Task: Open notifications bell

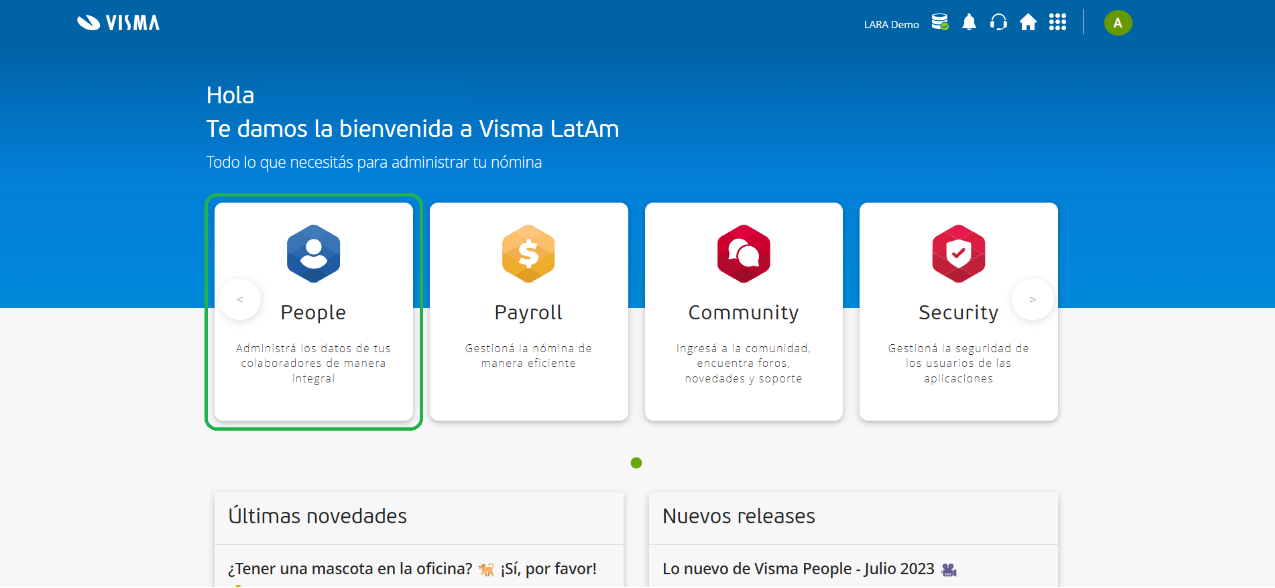Action: click(969, 22)
